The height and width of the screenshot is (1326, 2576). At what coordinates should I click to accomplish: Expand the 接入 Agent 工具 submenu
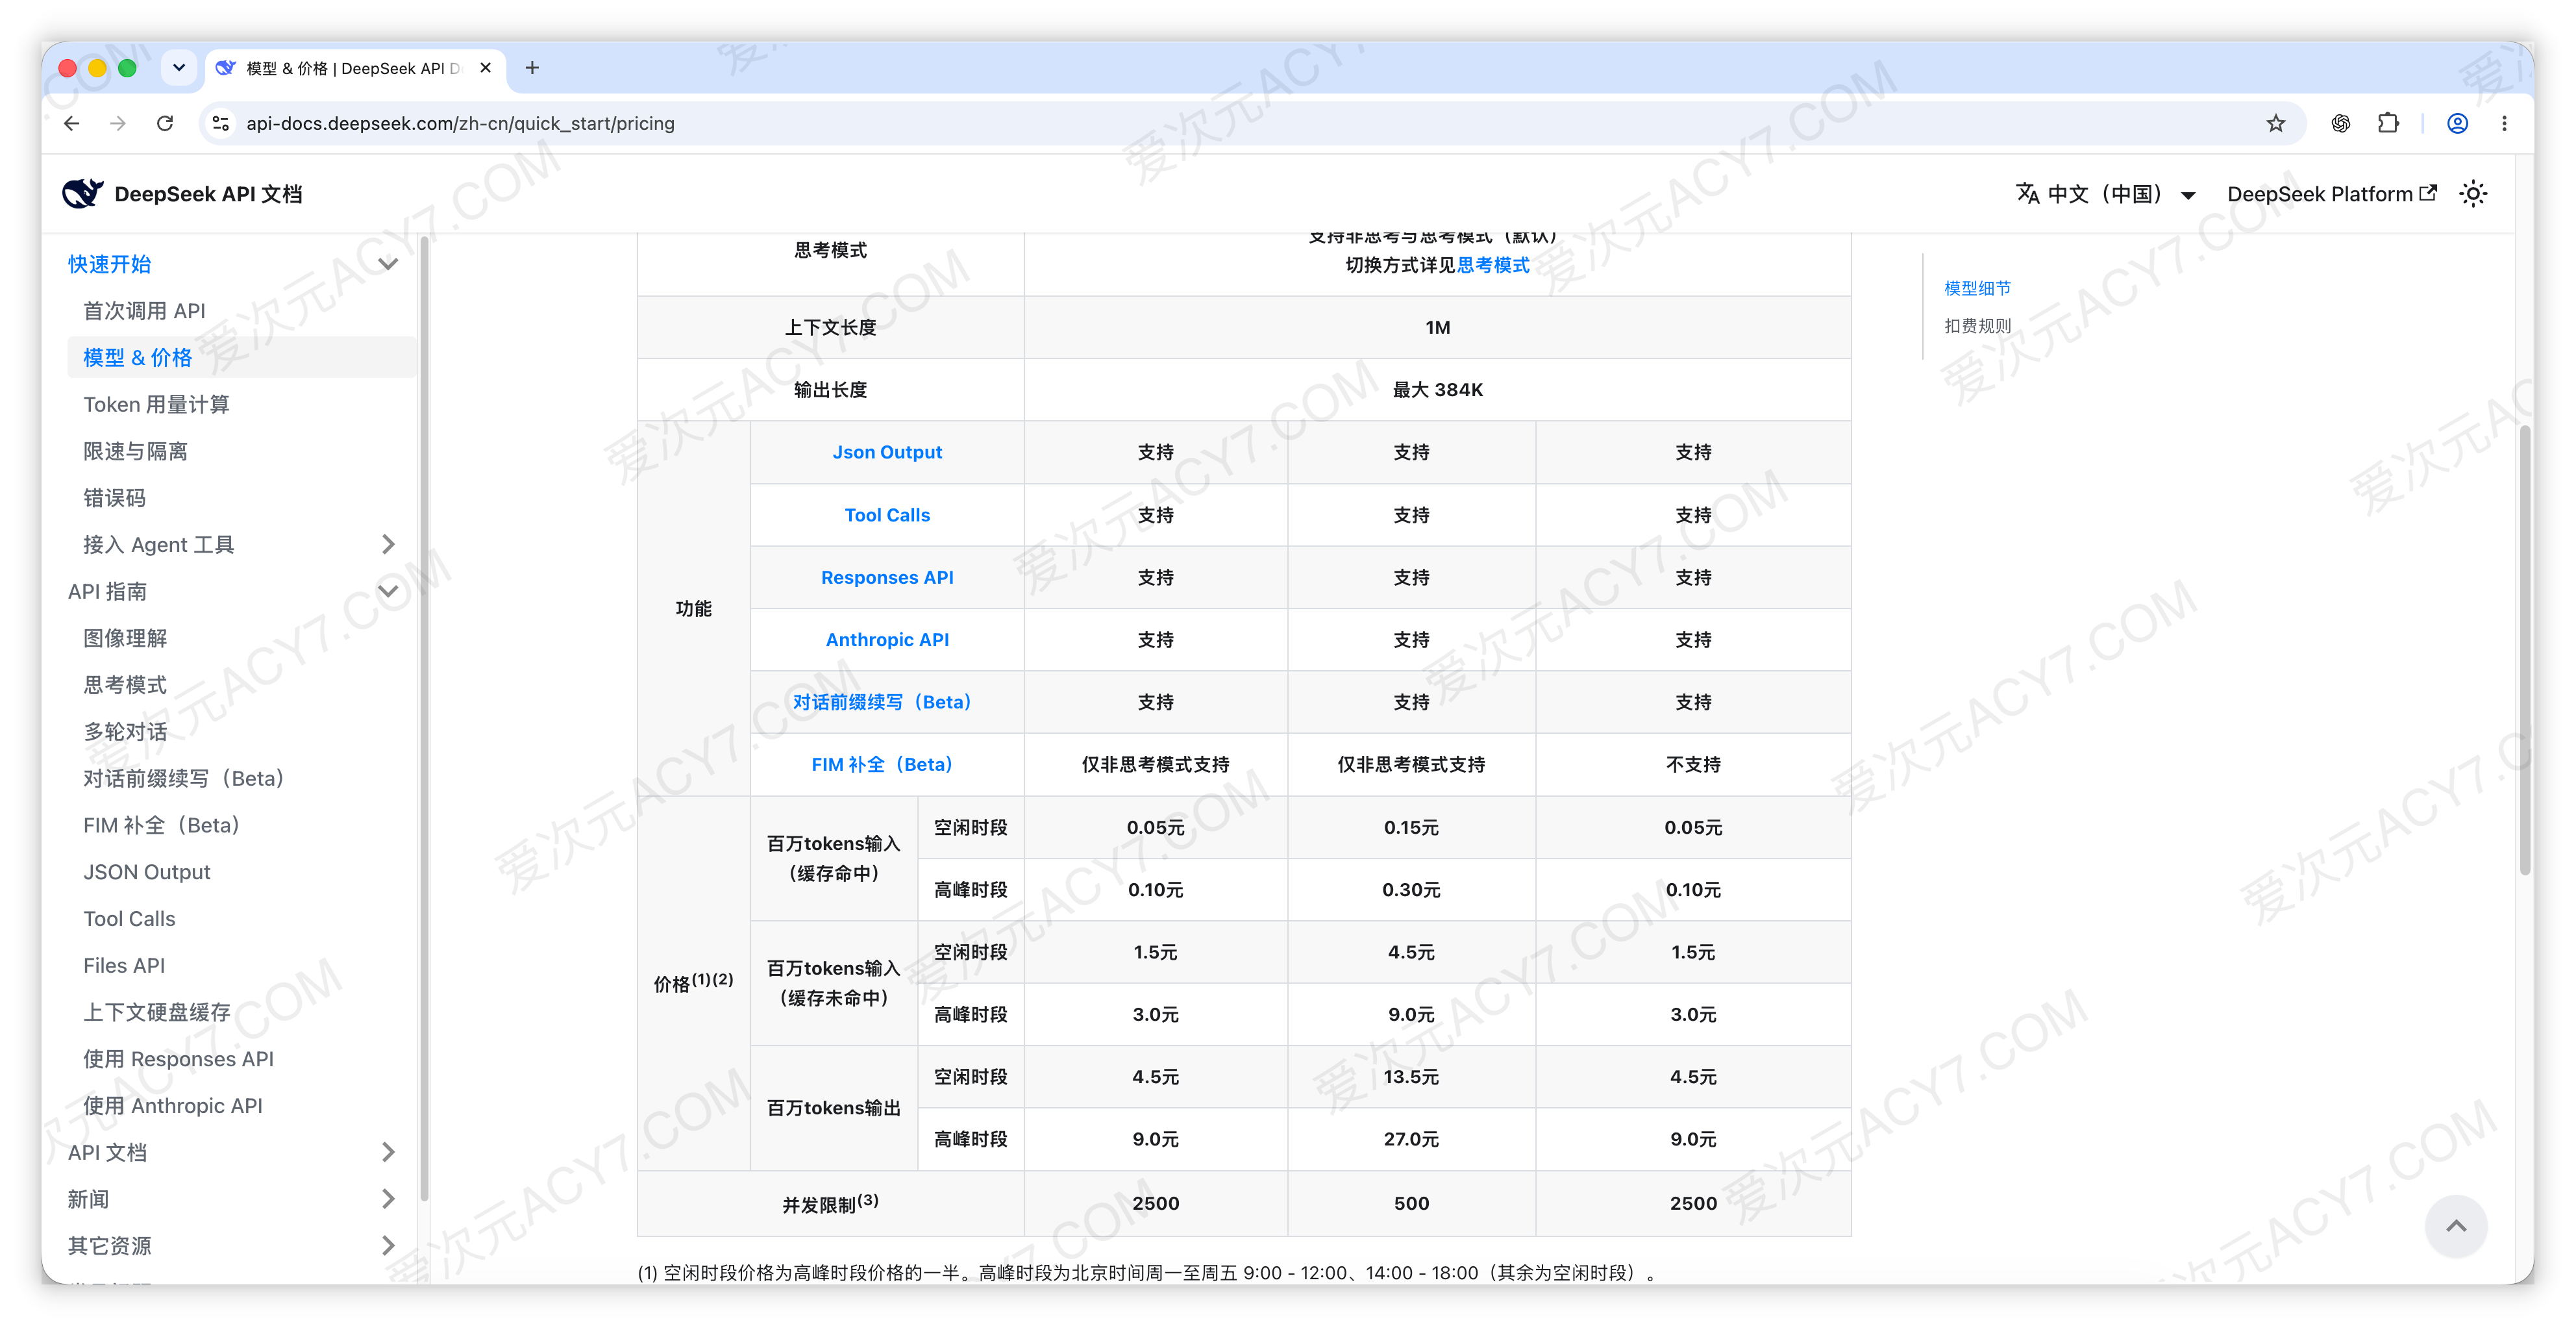(x=388, y=544)
